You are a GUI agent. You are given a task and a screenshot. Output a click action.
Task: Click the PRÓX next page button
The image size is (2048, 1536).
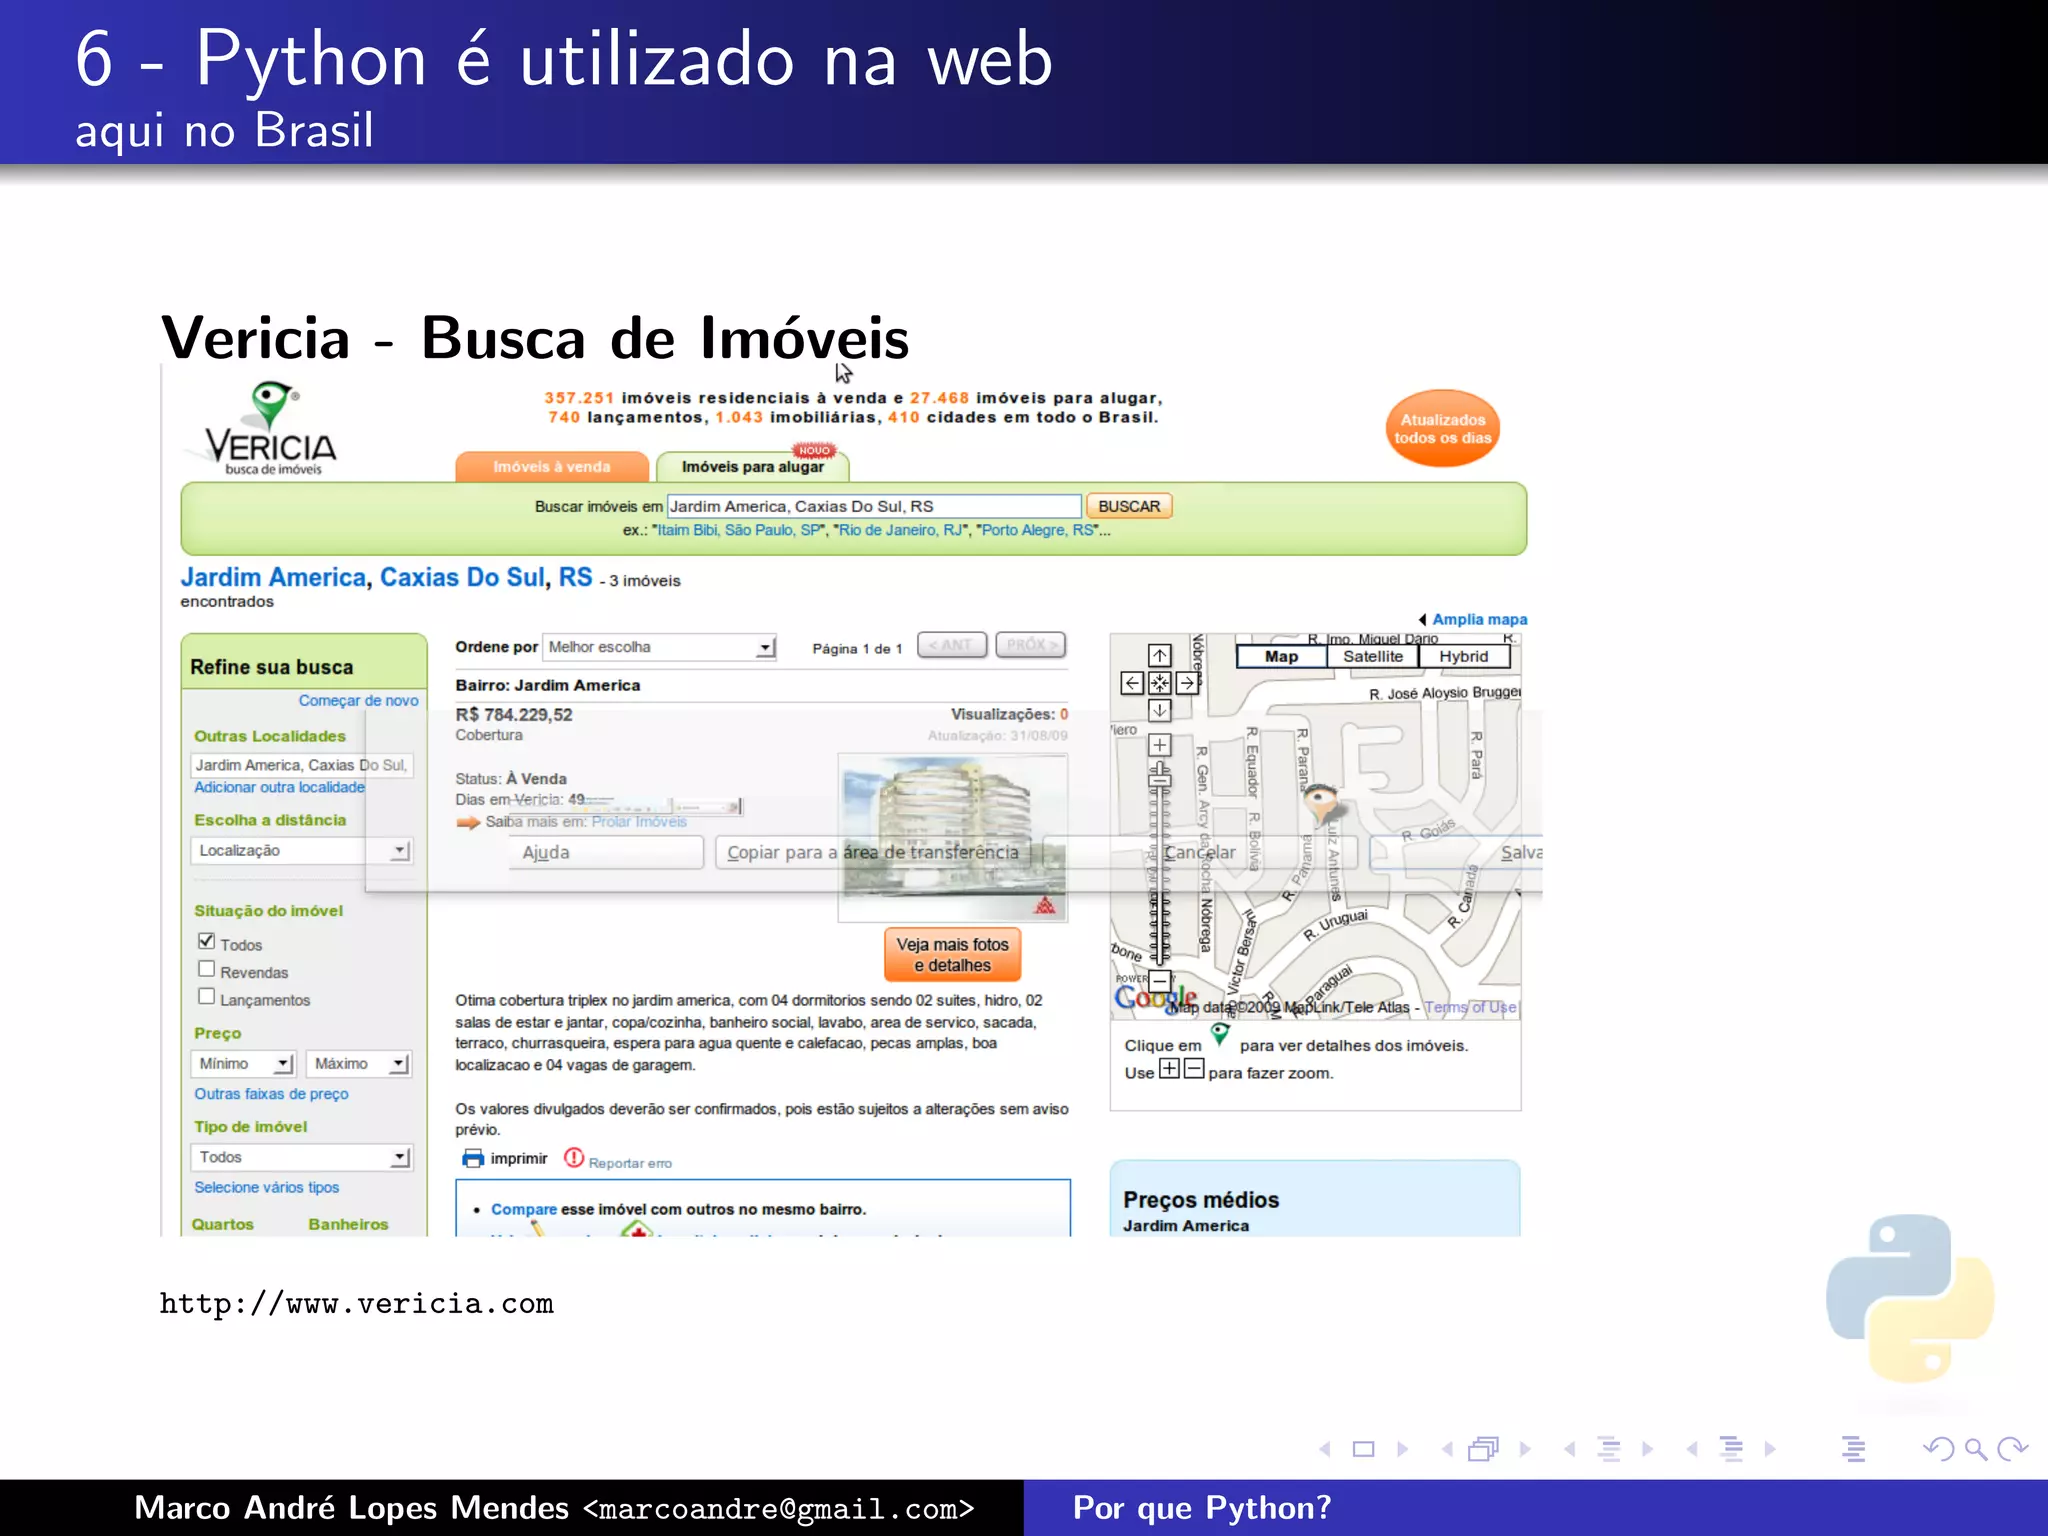(1031, 646)
